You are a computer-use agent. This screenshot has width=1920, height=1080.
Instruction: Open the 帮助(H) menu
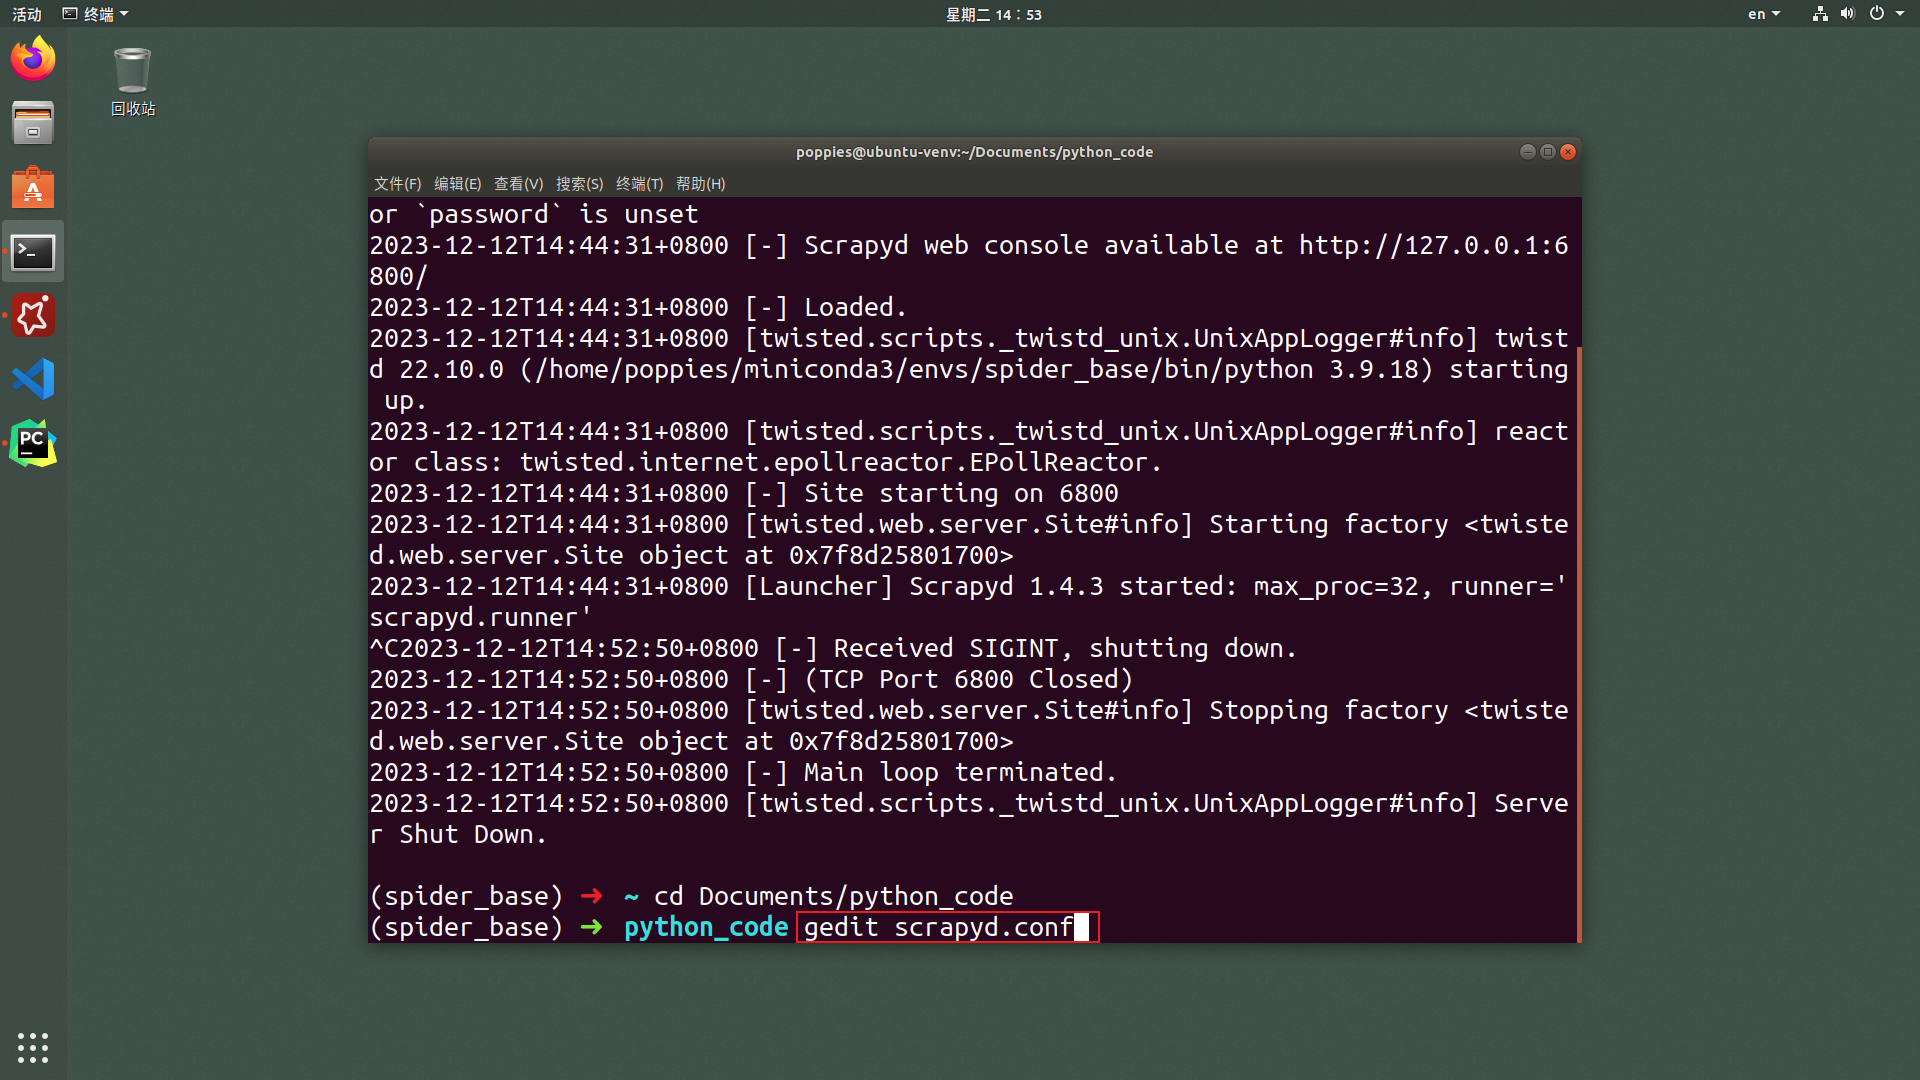pos(700,184)
